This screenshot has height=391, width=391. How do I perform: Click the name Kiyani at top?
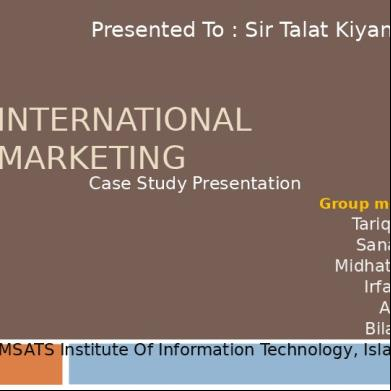coord(363,30)
